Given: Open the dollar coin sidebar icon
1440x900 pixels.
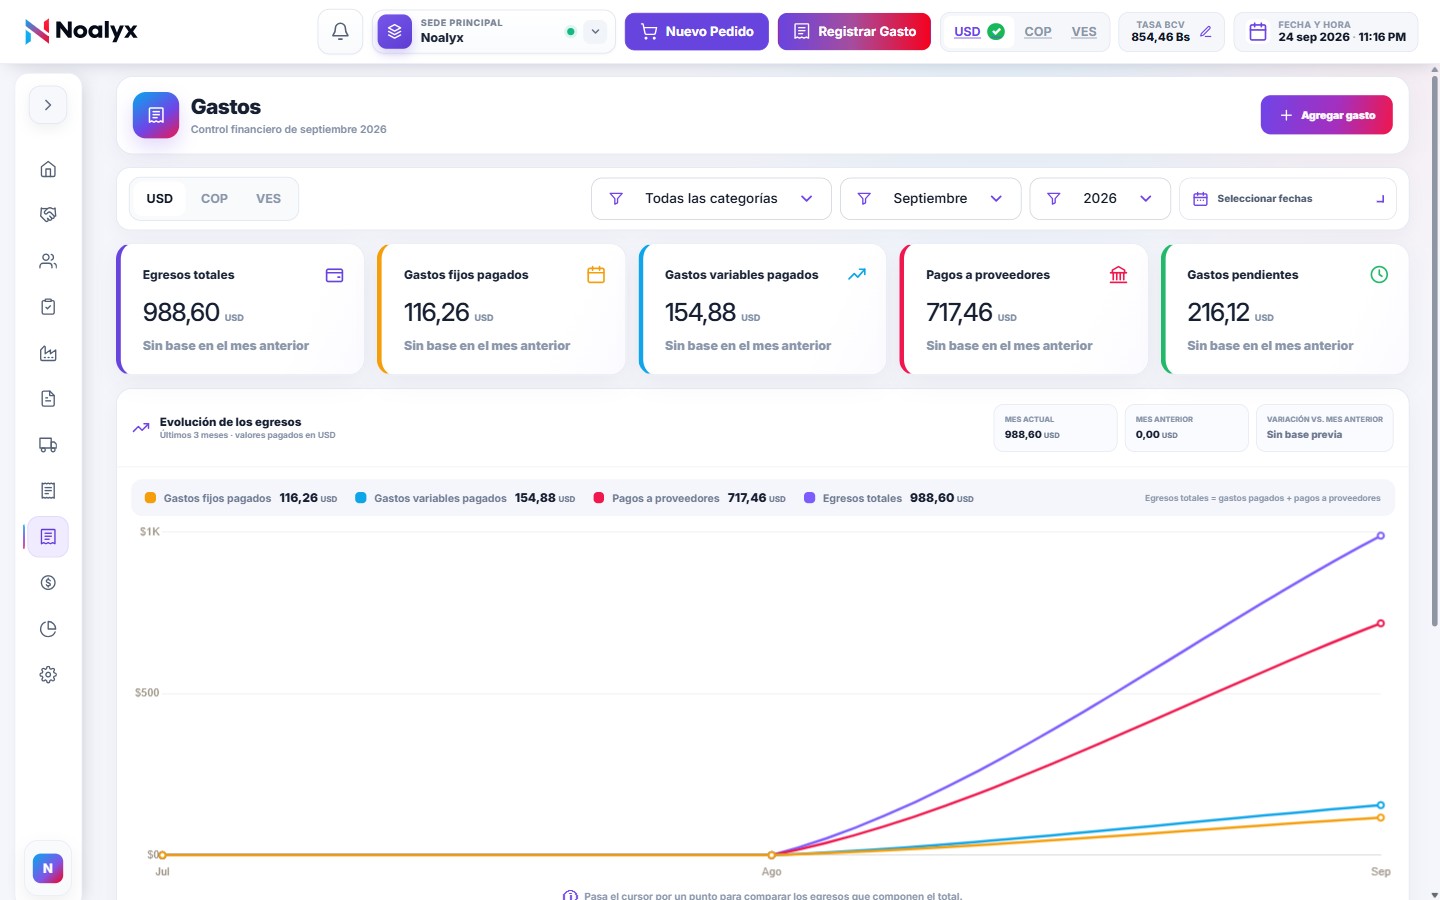Looking at the screenshot, I should pyautogui.click(x=48, y=583).
